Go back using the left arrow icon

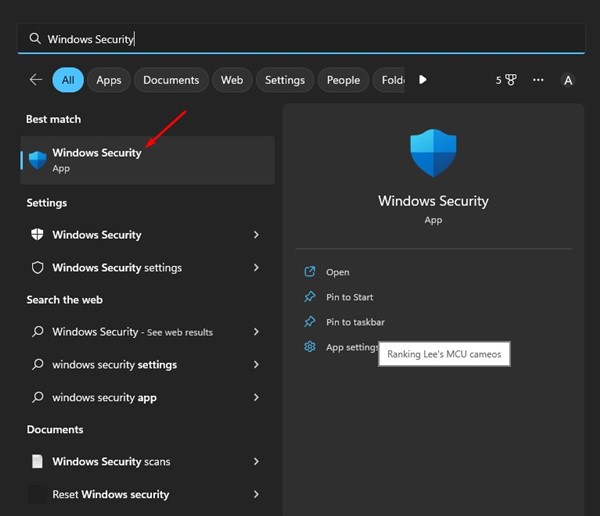[x=36, y=80]
